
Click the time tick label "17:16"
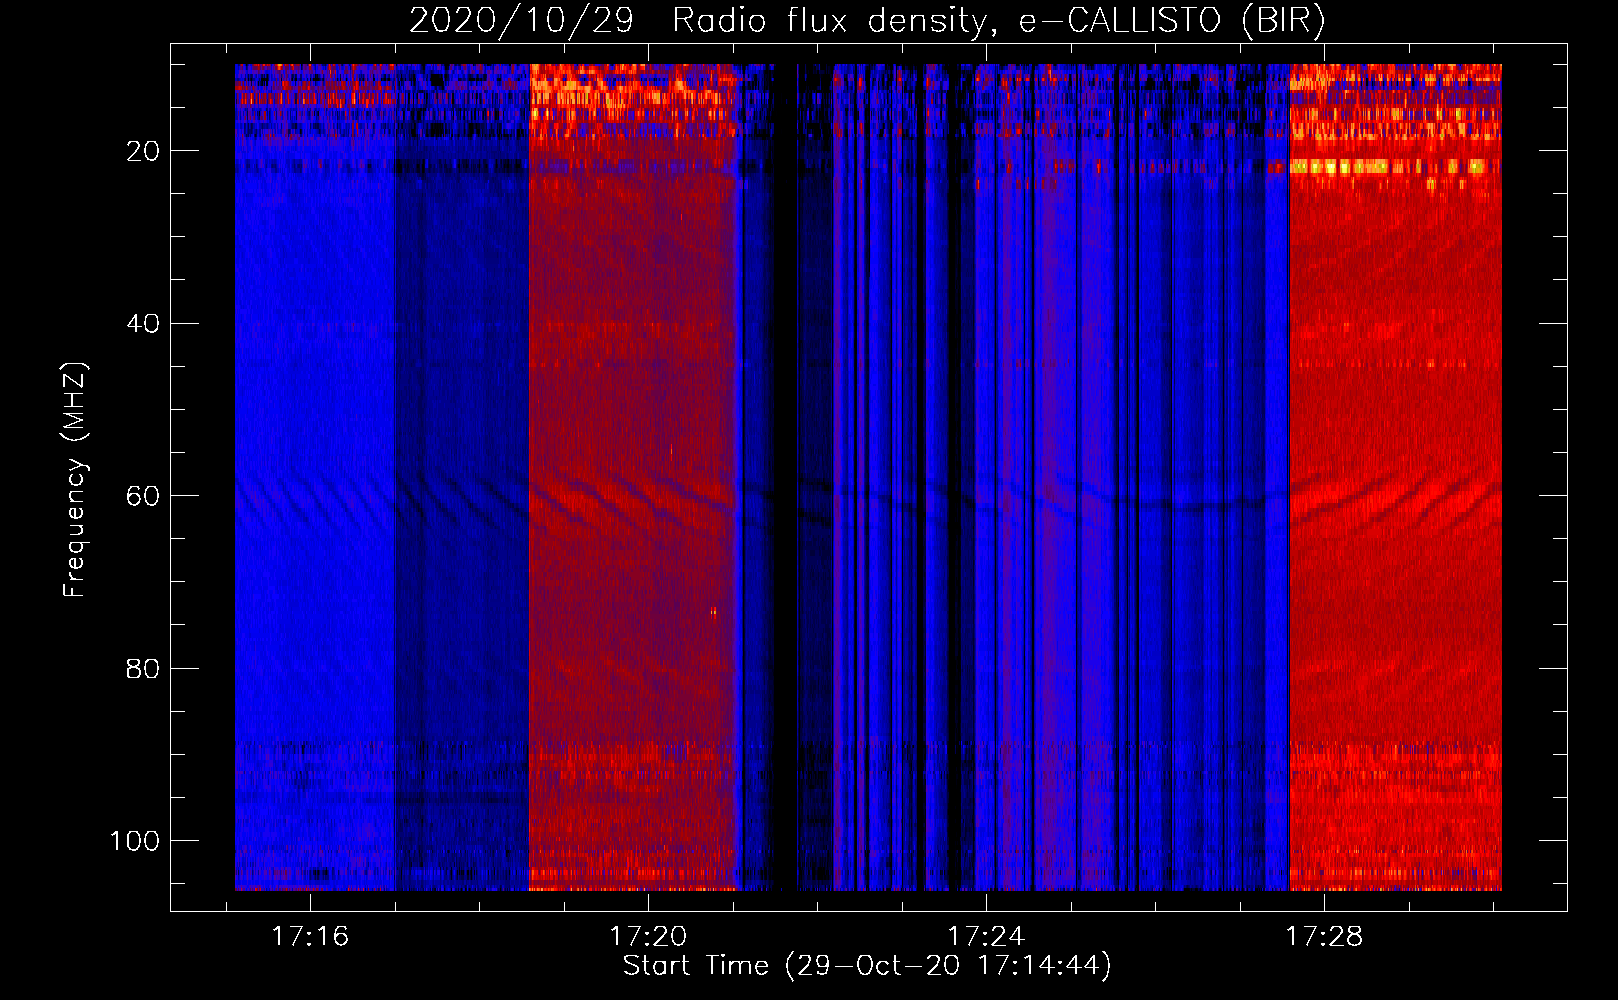(x=310, y=936)
